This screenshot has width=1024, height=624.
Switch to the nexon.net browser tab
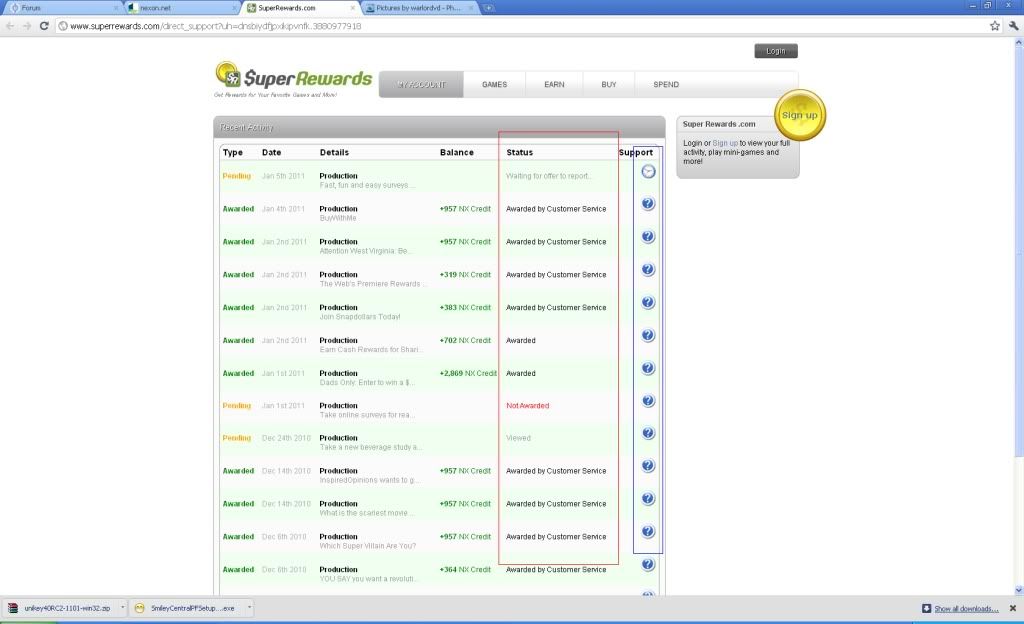(x=182, y=8)
